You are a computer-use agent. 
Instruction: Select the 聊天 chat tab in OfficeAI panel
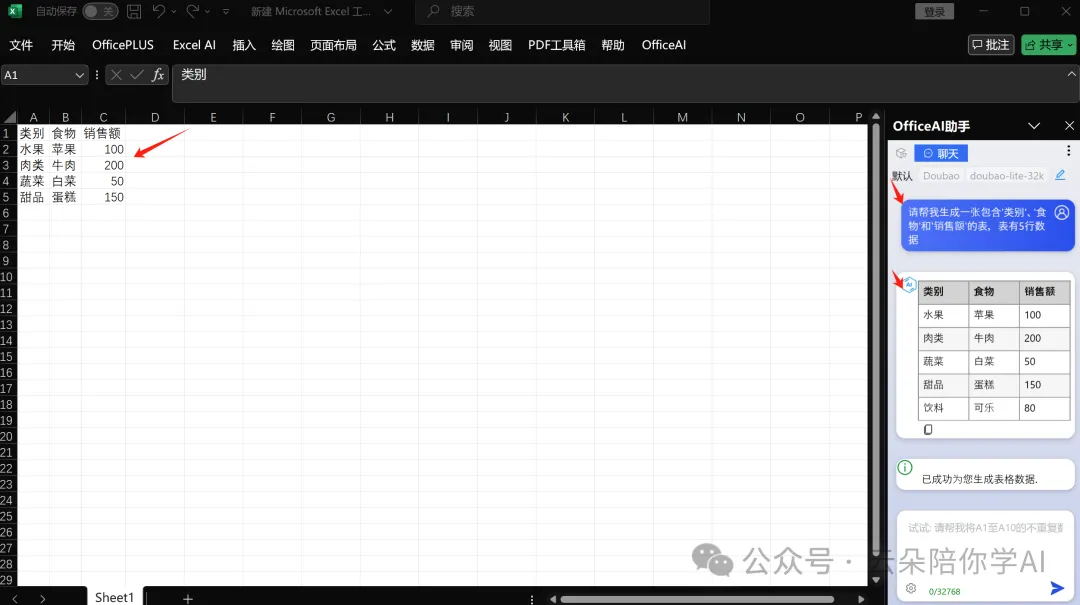pos(940,152)
